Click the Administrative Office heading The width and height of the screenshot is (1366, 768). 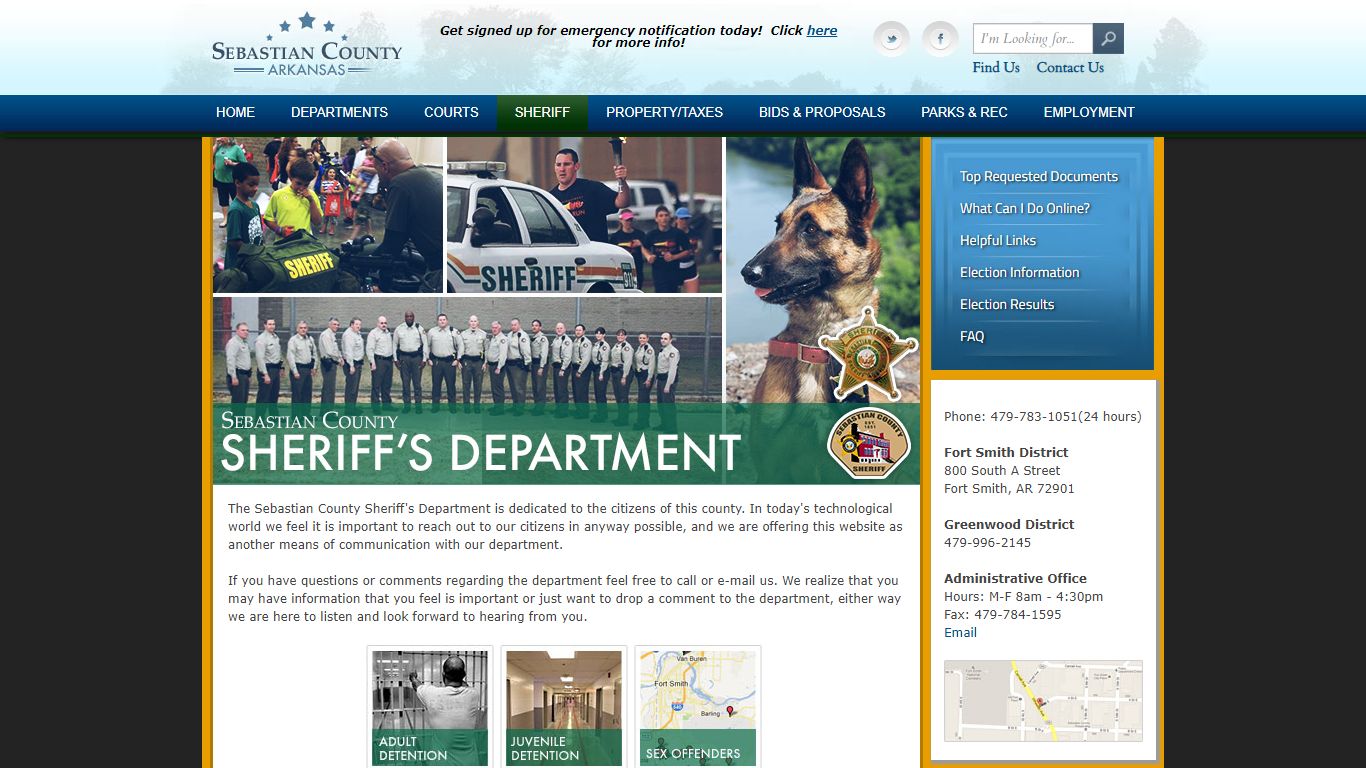coord(1015,578)
